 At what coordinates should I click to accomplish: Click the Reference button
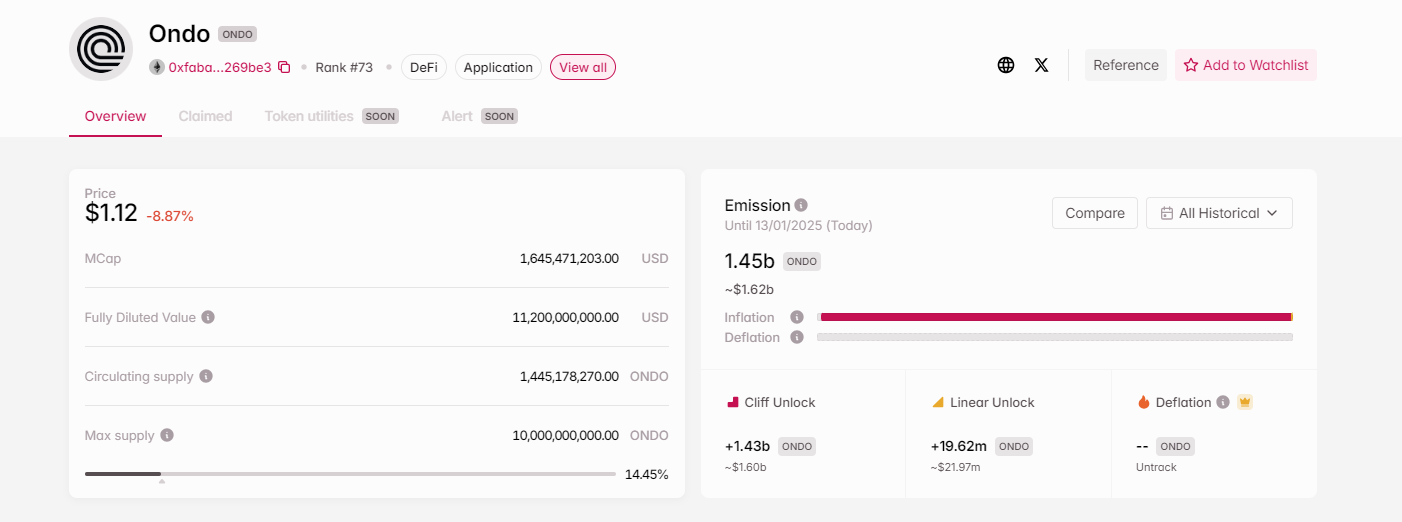1126,65
